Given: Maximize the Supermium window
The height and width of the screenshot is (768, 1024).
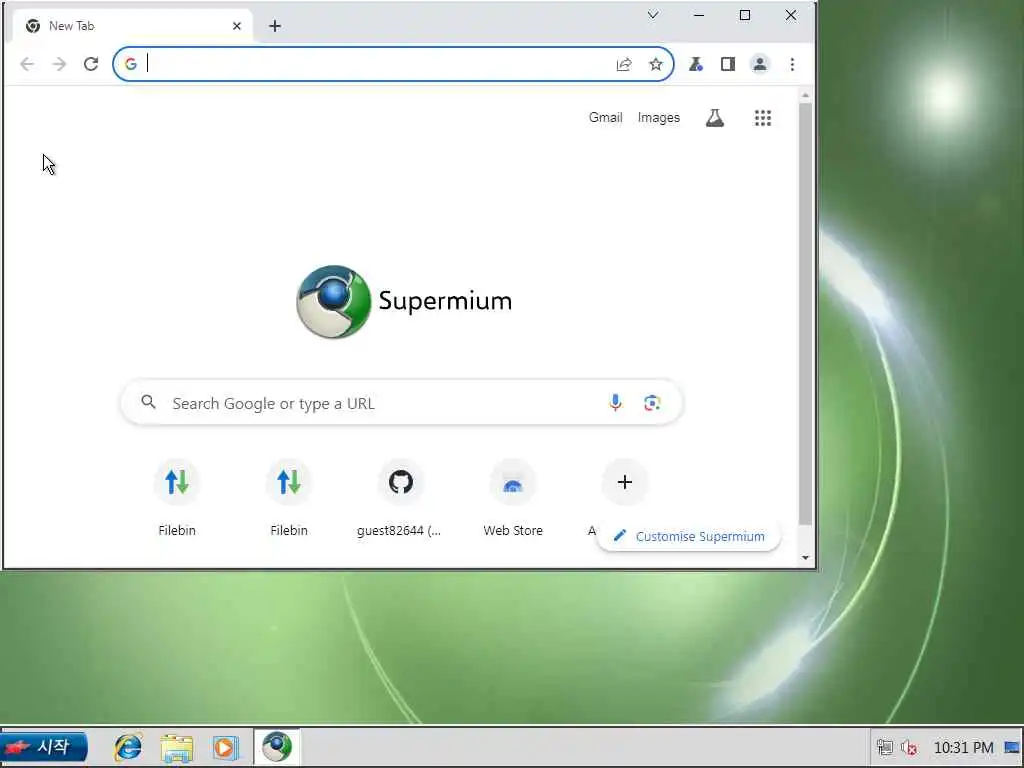Looking at the screenshot, I should coord(744,15).
